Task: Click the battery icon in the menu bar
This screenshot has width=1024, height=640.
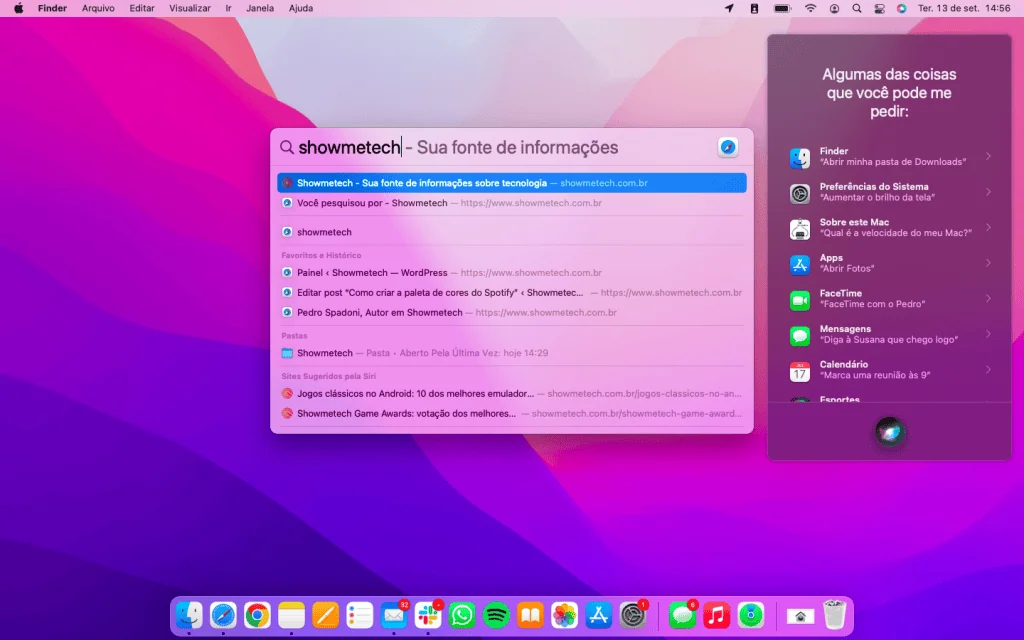Action: (x=781, y=8)
